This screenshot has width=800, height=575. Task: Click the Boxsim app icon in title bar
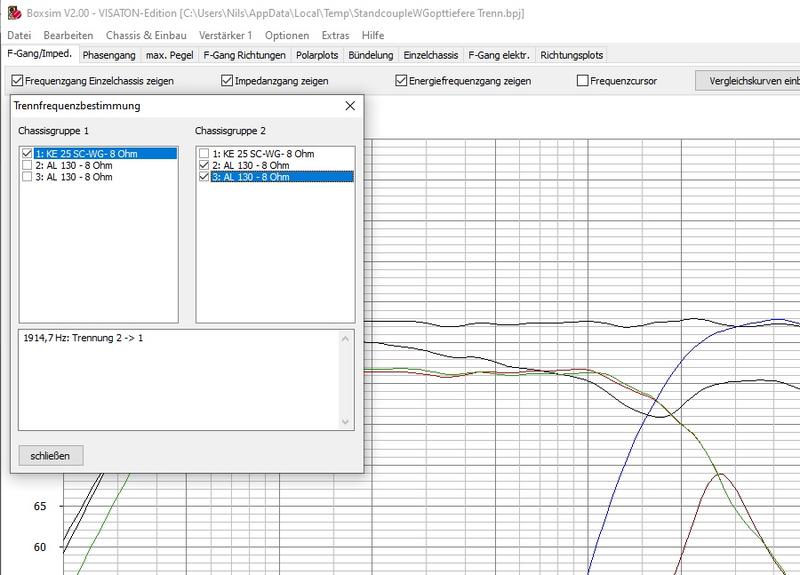click(x=12, y=13)
